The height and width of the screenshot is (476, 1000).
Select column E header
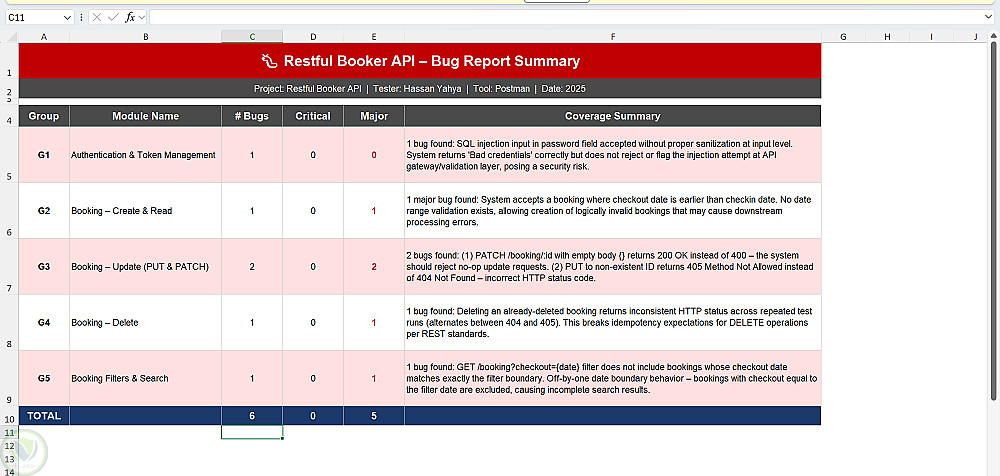[374, 37]
